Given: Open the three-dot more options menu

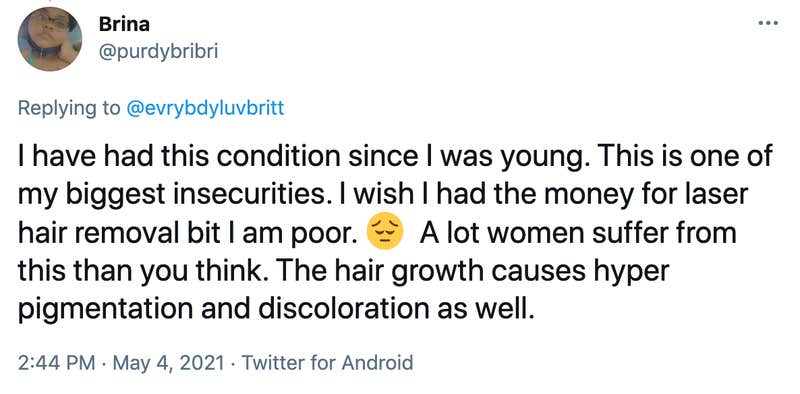Looking at the screenshot, I should click(x=768, y=23).
